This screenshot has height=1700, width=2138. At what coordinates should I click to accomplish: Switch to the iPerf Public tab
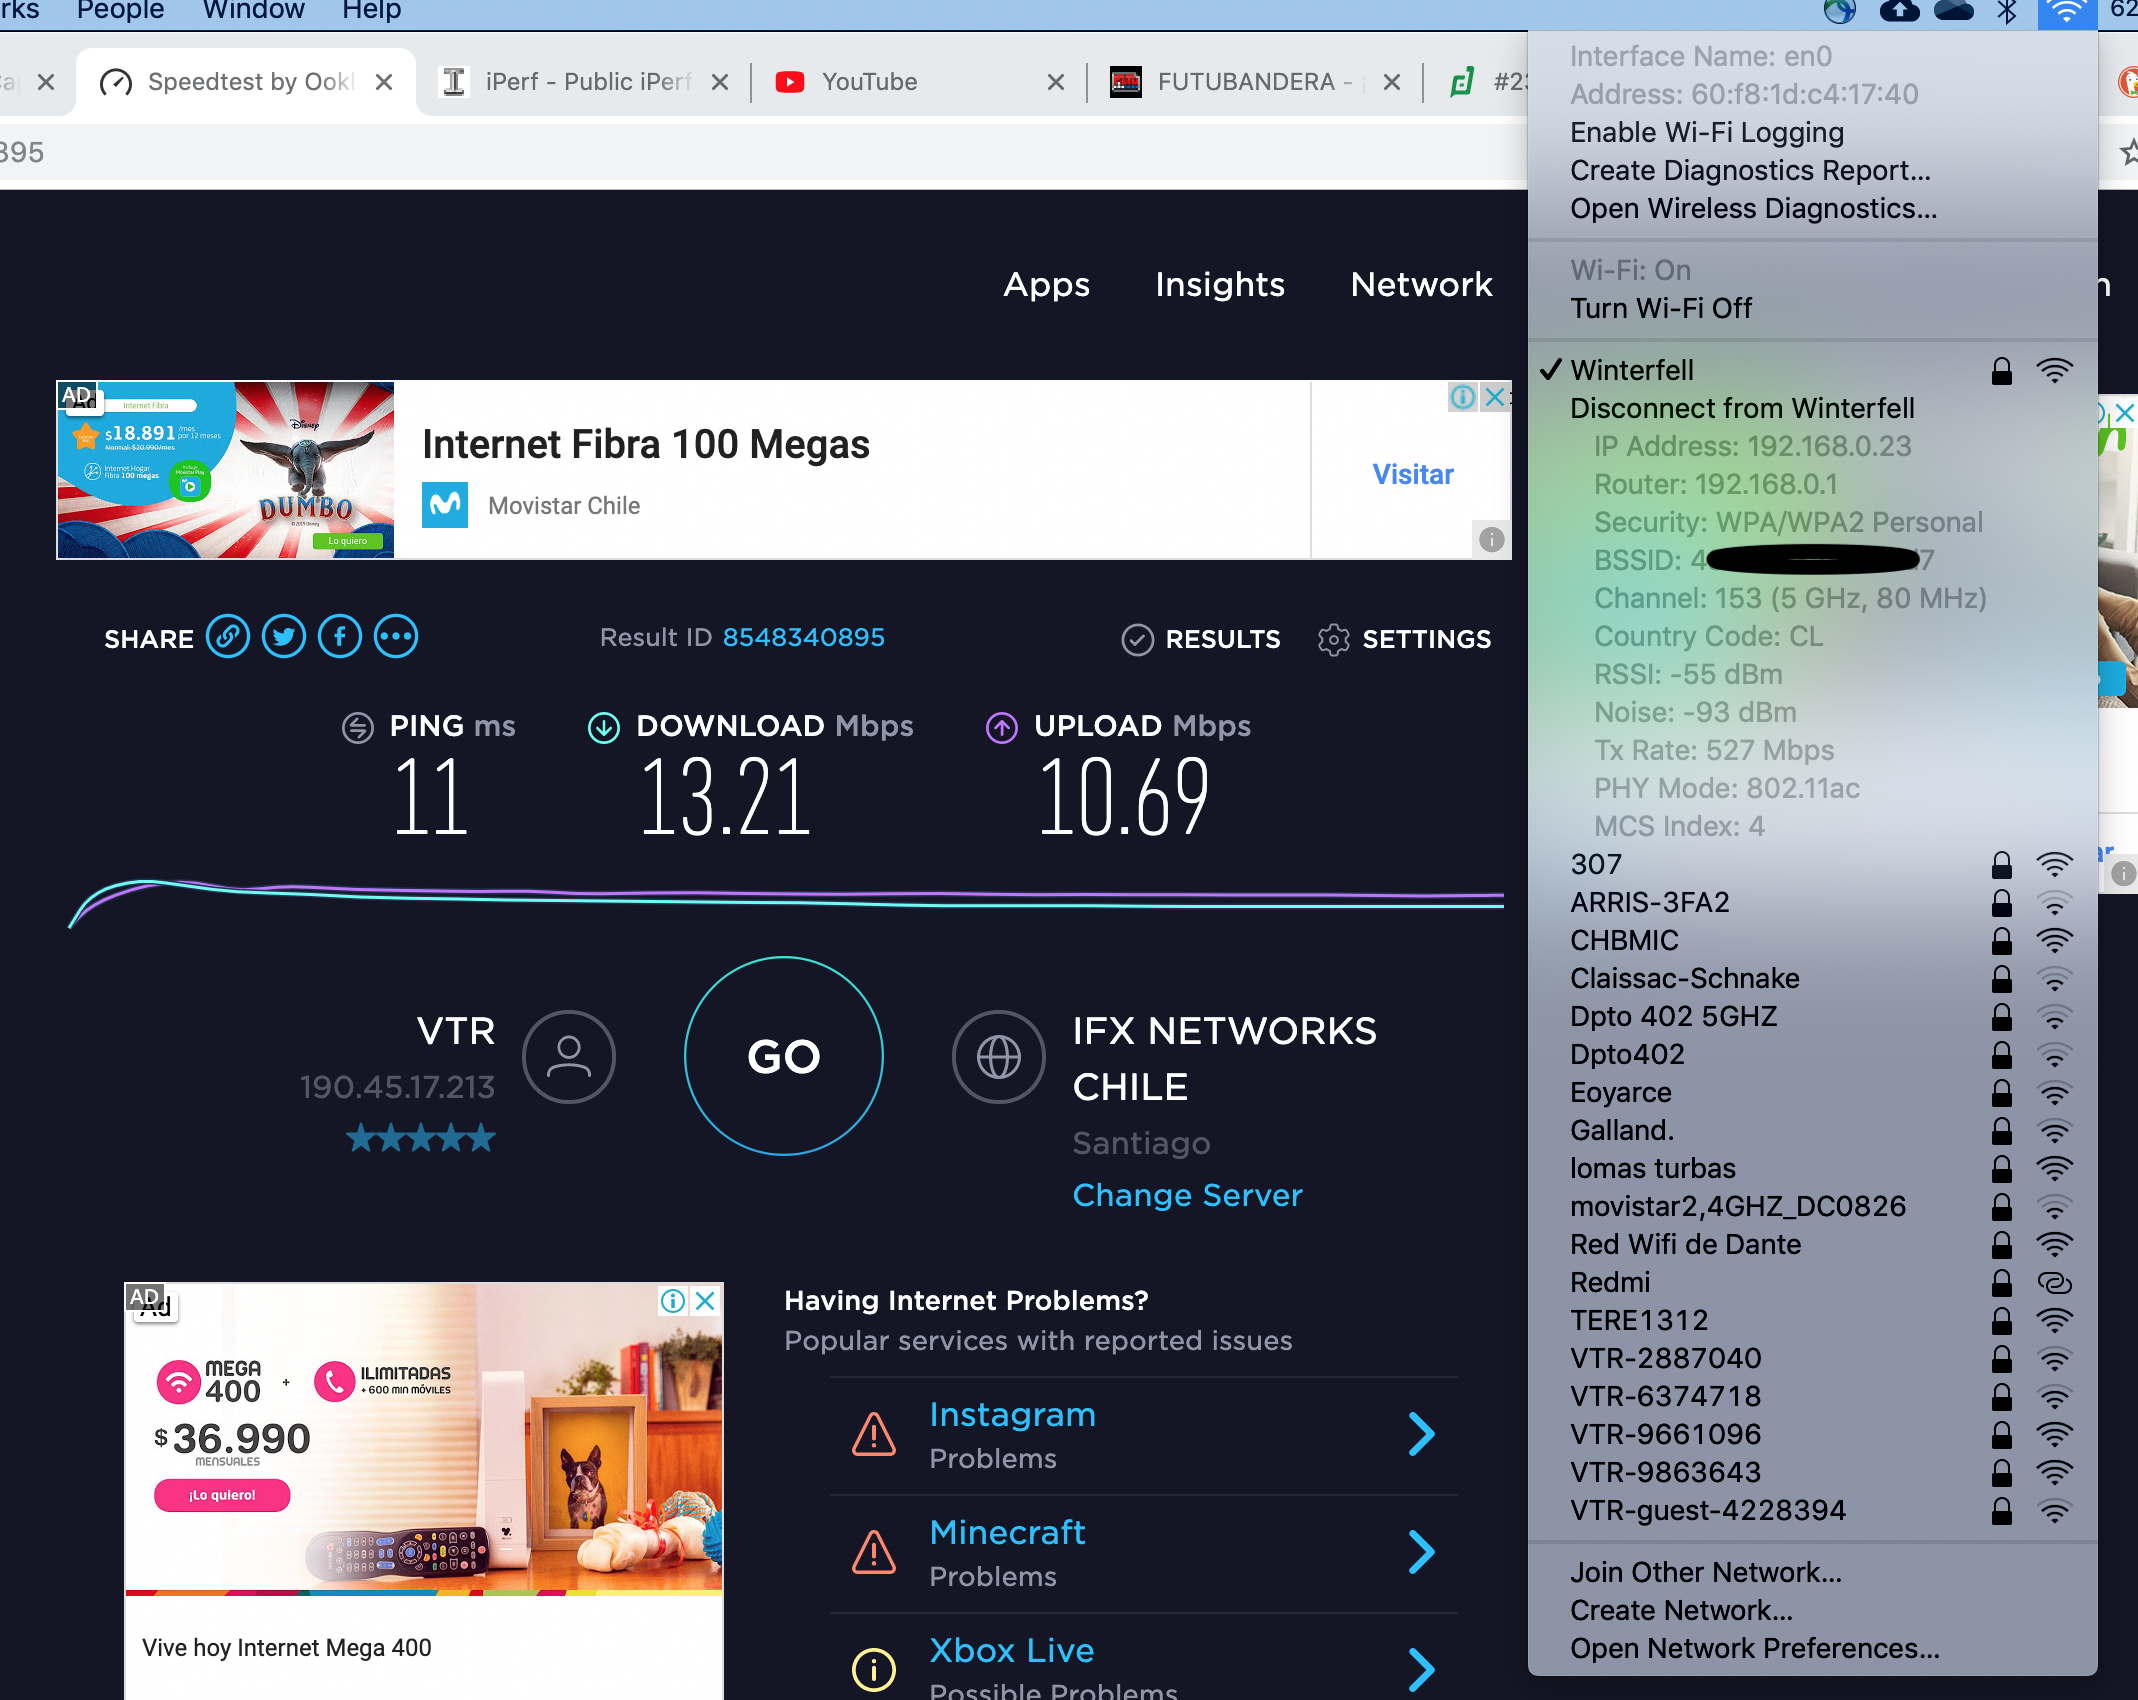pyautogui.click(x=583, y=82)
